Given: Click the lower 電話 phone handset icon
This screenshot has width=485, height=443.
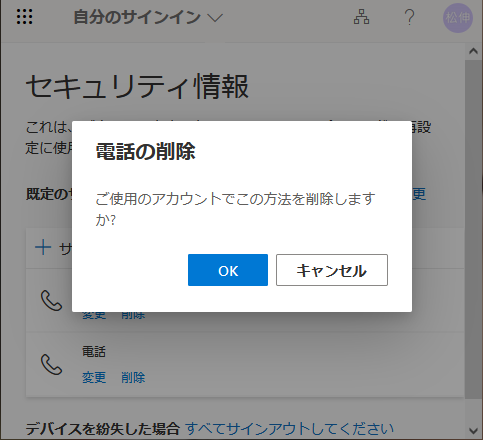Looking at the screenshot, I should pos(51,366).
